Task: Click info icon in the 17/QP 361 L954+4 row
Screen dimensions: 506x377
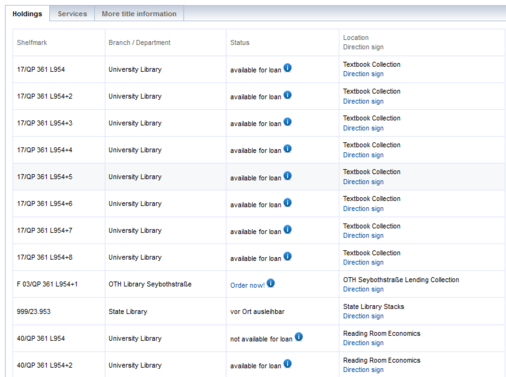Action: (287, 149)
